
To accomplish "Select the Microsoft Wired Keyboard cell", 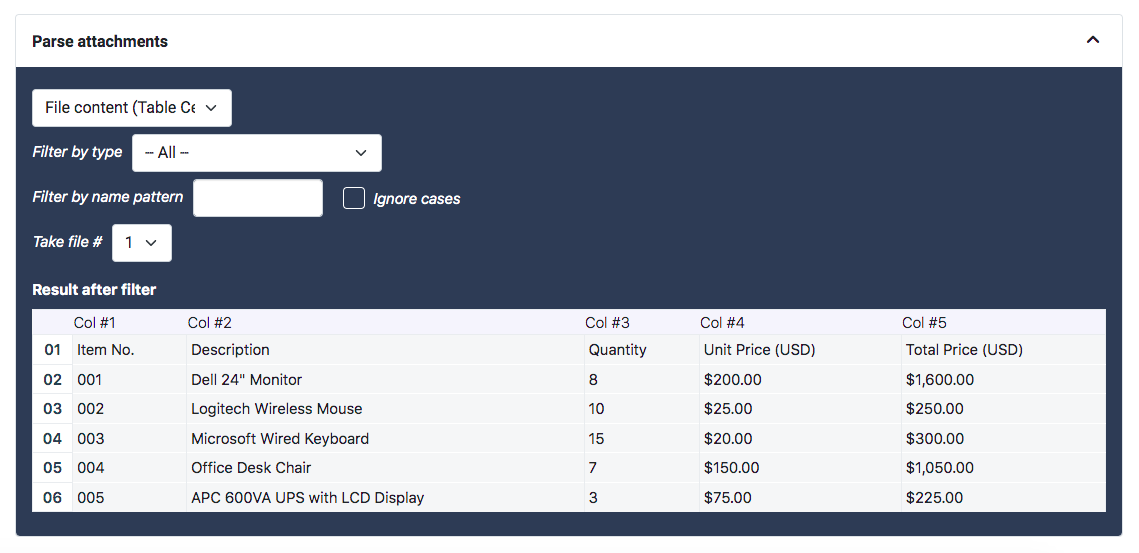I will (x=280, y=439).
